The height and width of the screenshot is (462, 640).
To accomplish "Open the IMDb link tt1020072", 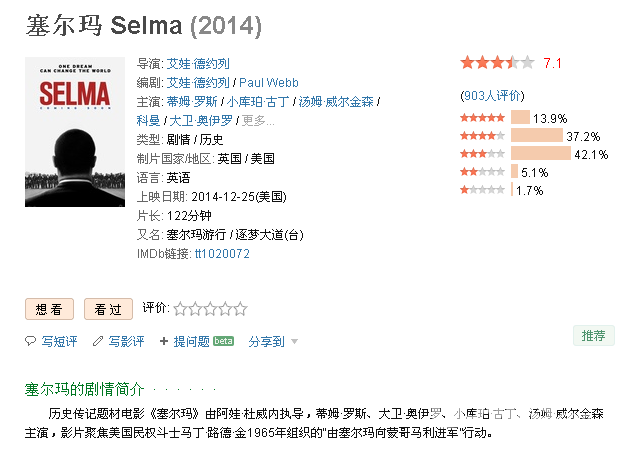I will 222,254.
